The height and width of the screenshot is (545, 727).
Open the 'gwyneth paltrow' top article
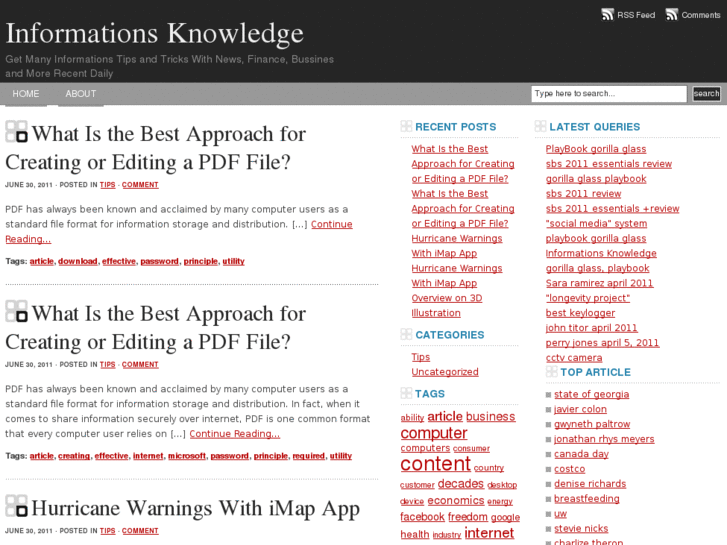pyautogui.click(x=592, y=424)
